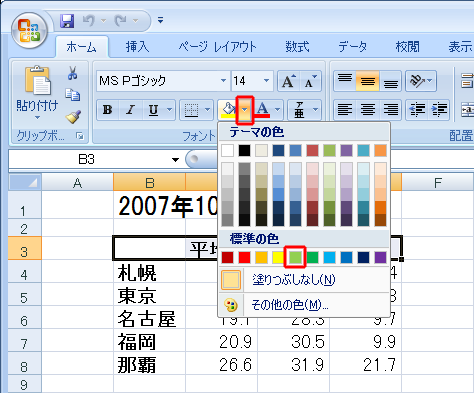
Task: Pick light green standard color
Action: [x=295, y=257]
